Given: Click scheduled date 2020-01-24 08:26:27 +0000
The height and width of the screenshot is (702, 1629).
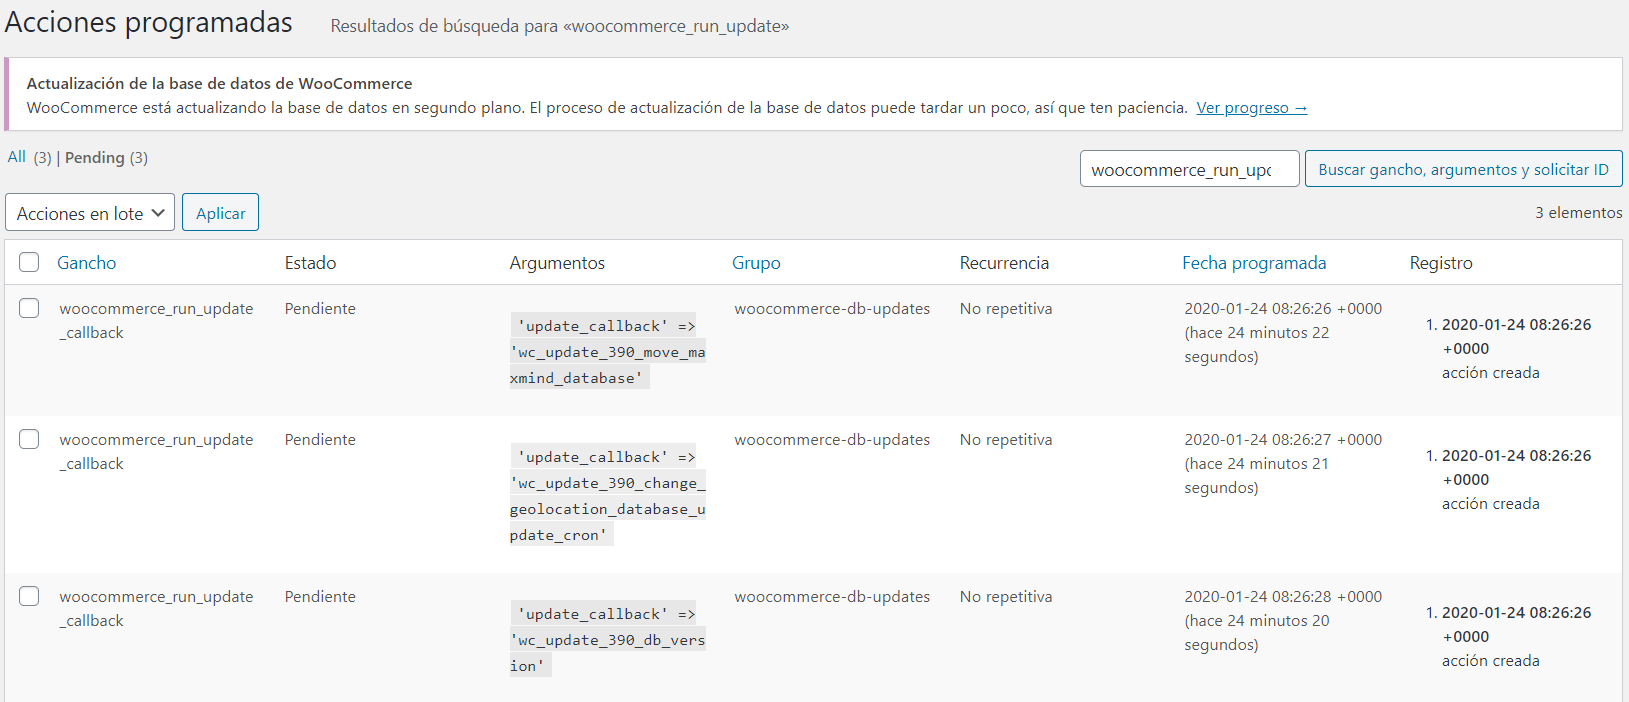Looking at the screenshot, I should [1283, 440].
